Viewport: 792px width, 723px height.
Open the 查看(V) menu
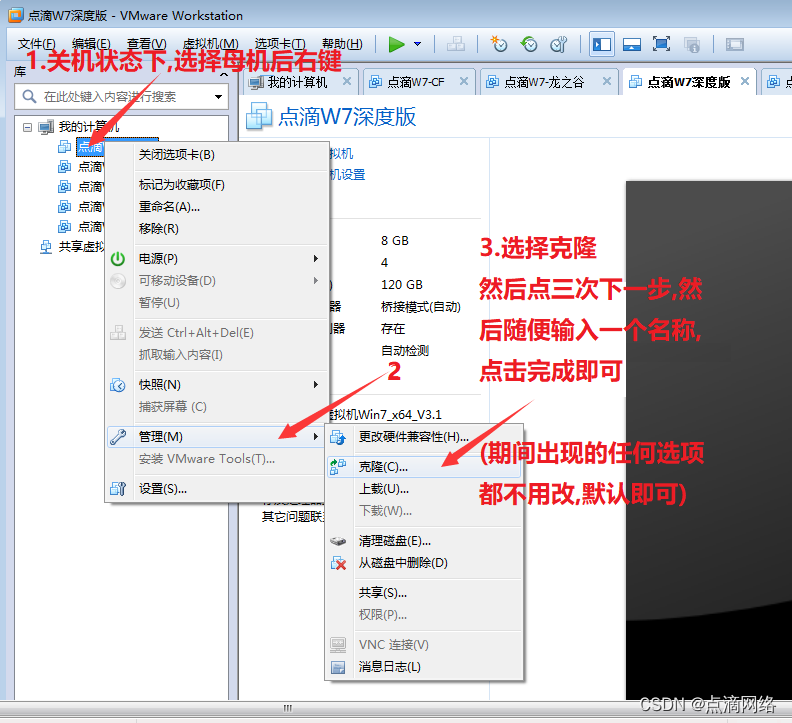point(146,44)
